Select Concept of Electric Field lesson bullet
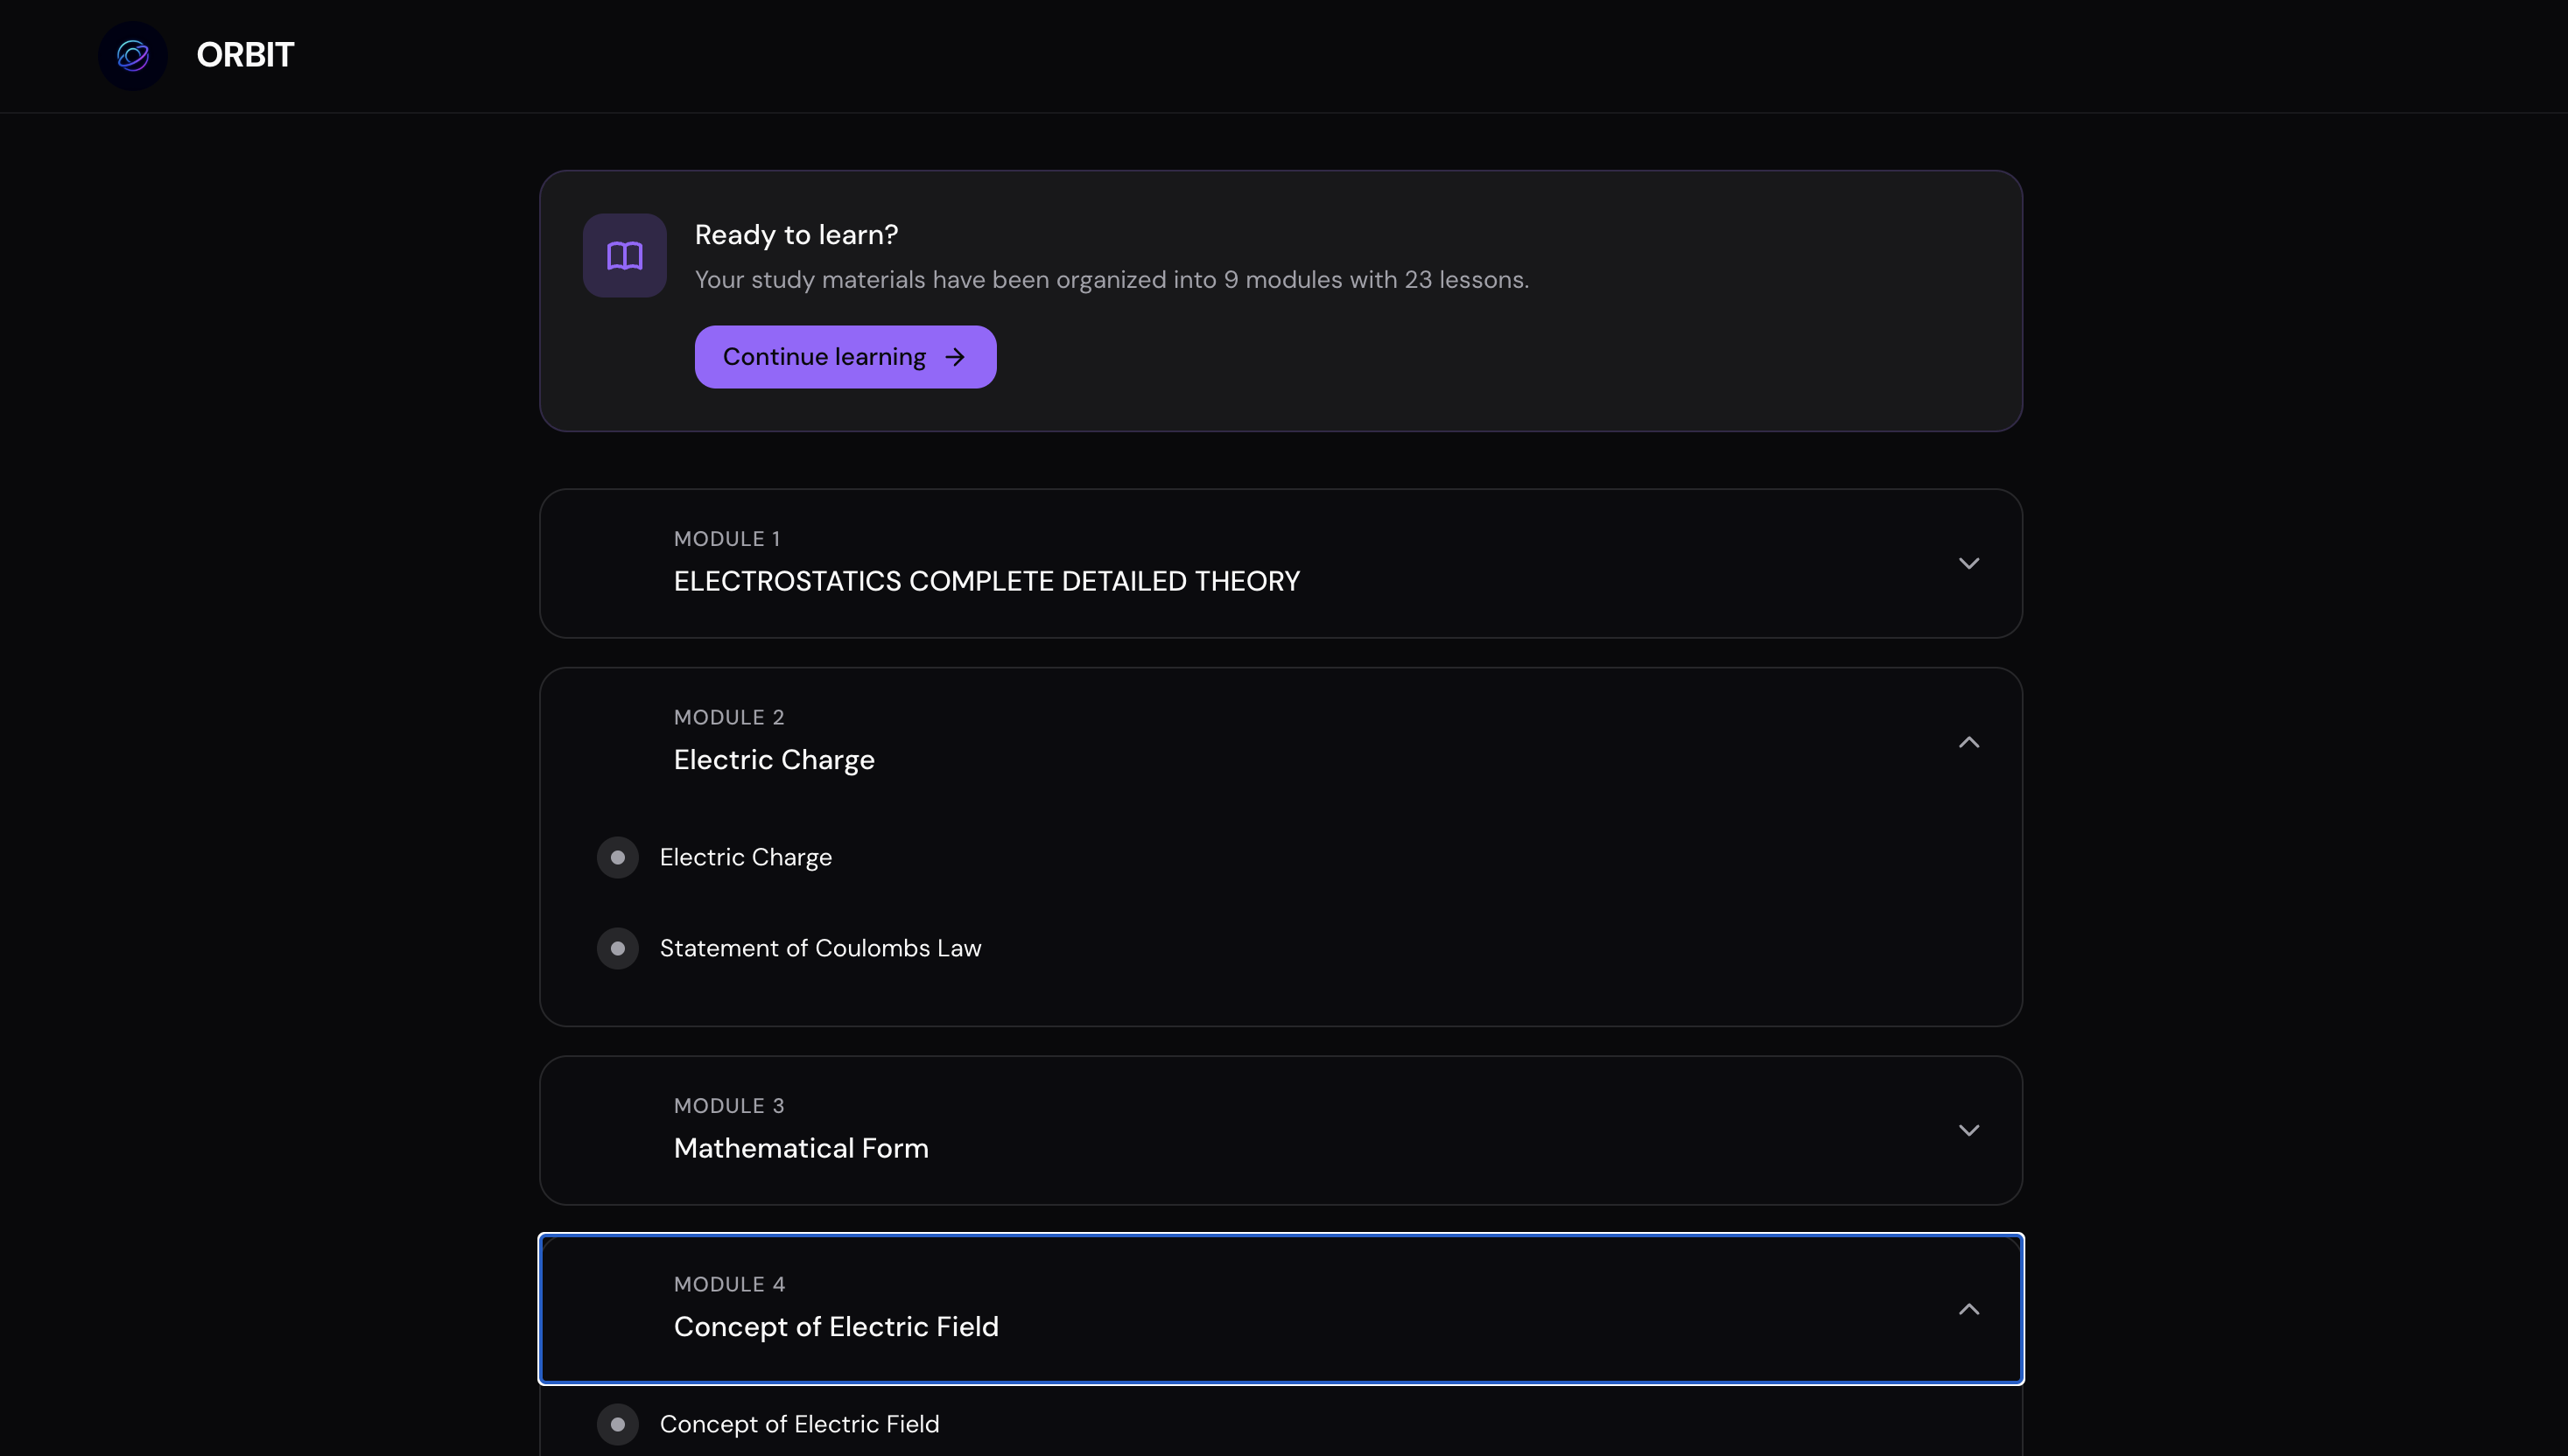The height and width of the screenshot is (1456, 2568). (x=618, y=1424)
